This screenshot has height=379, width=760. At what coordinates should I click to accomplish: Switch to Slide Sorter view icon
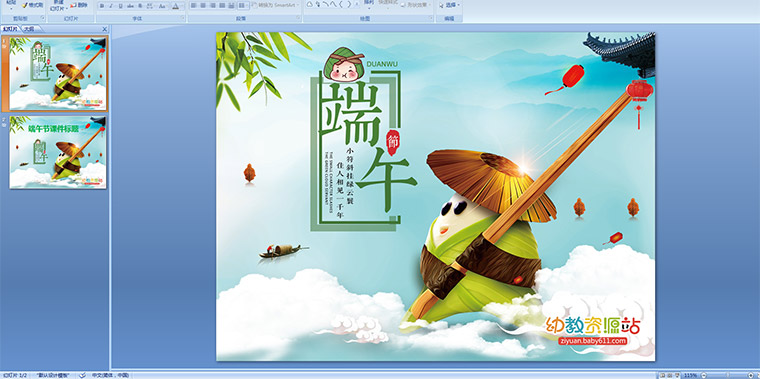point(669,375)
